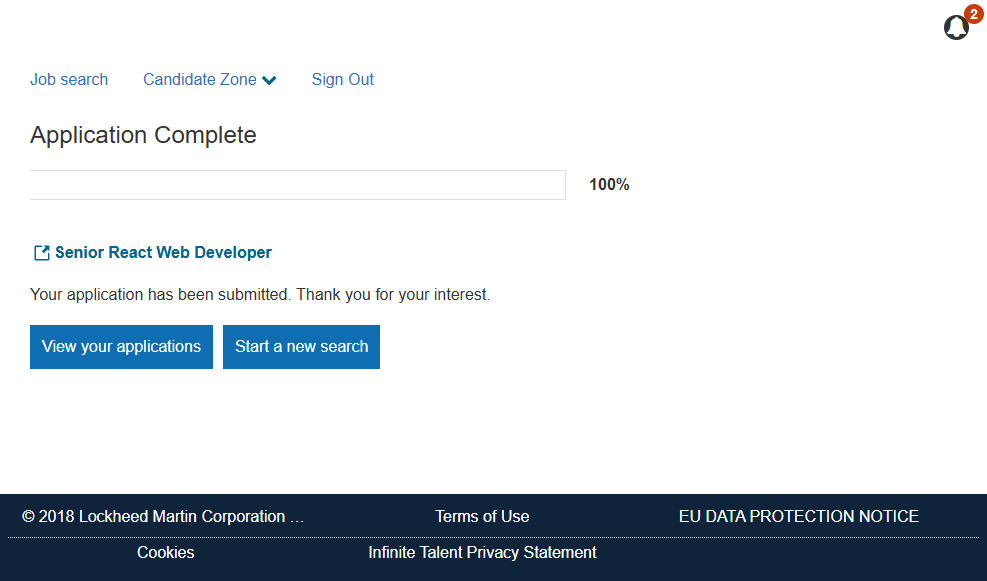Click the 2018 Lockheed Martin Corporation copyright

point(154,517)
